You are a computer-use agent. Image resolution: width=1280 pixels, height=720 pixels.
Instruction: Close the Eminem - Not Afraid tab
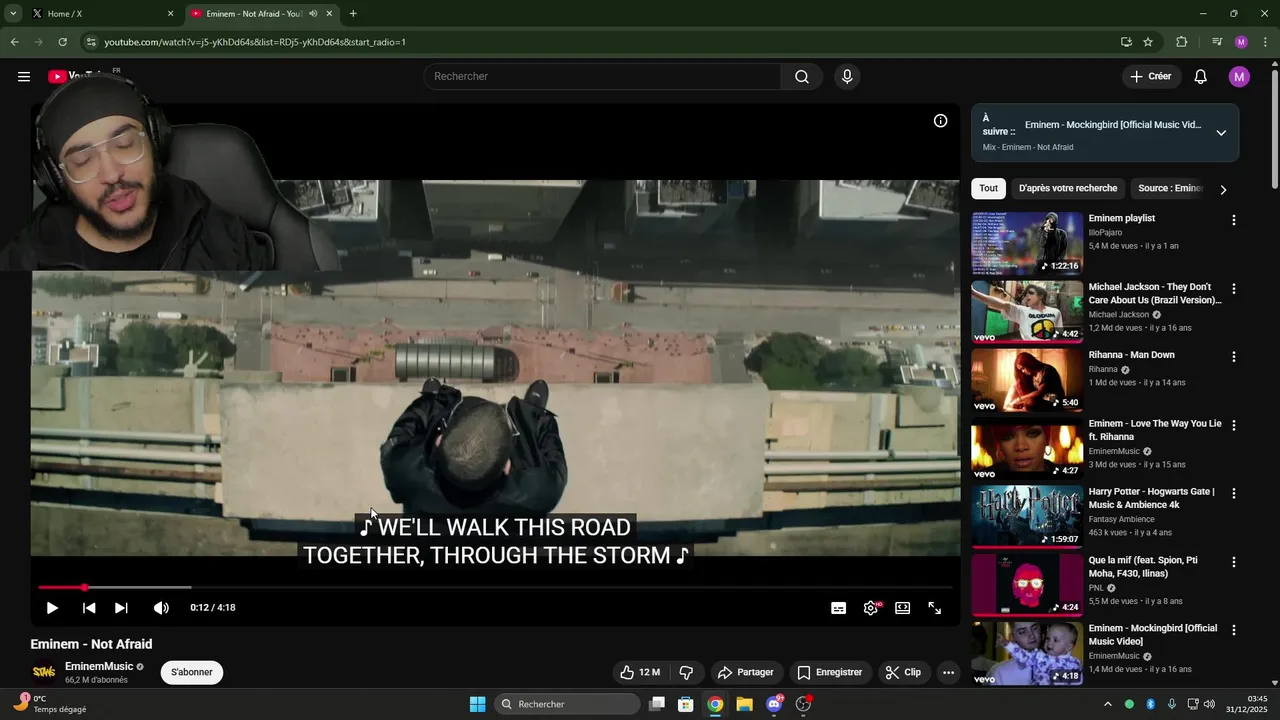[x=329, y=14]
